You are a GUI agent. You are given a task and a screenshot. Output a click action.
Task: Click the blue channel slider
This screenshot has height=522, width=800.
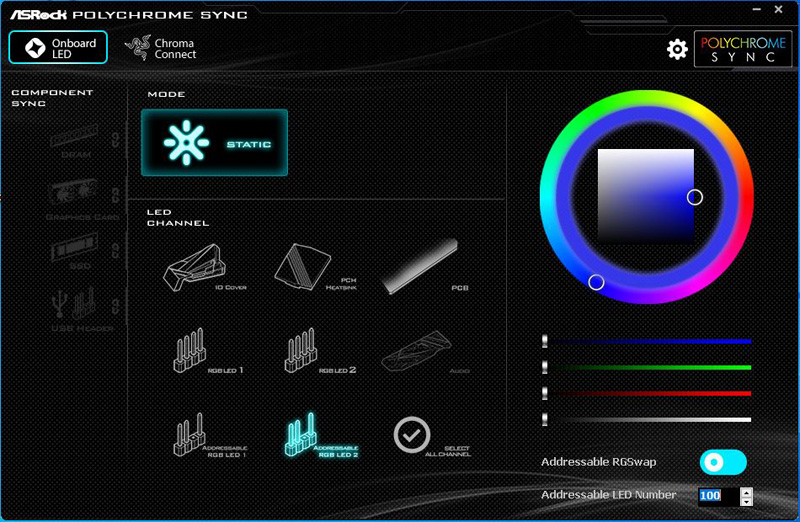pos(647,341)
